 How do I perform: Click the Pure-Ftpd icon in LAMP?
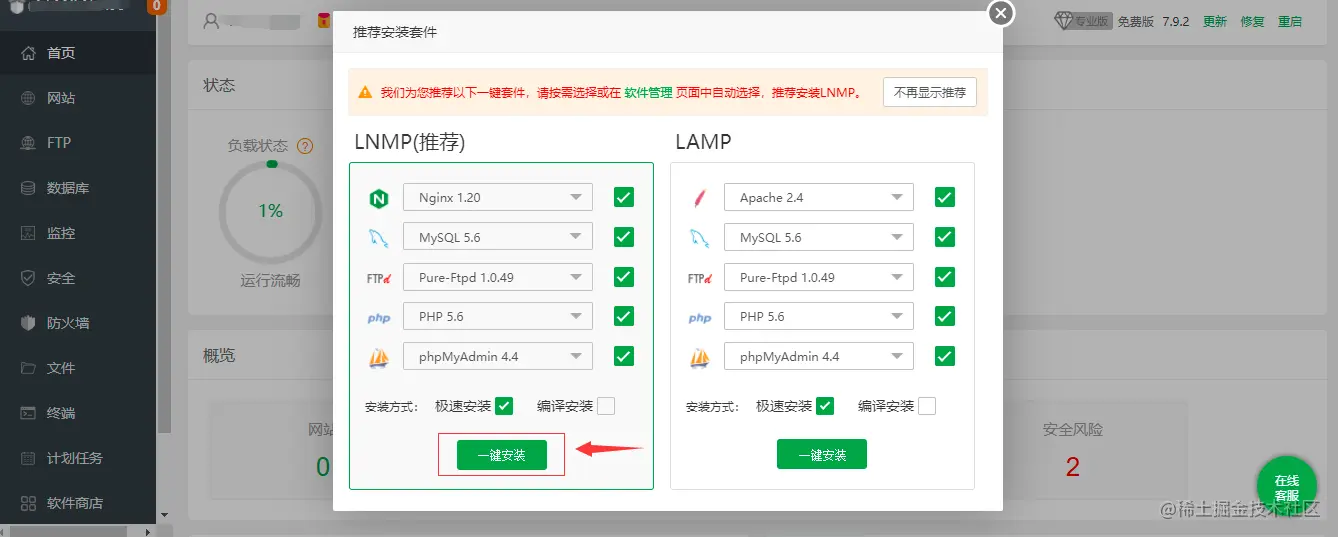point(700,278)
